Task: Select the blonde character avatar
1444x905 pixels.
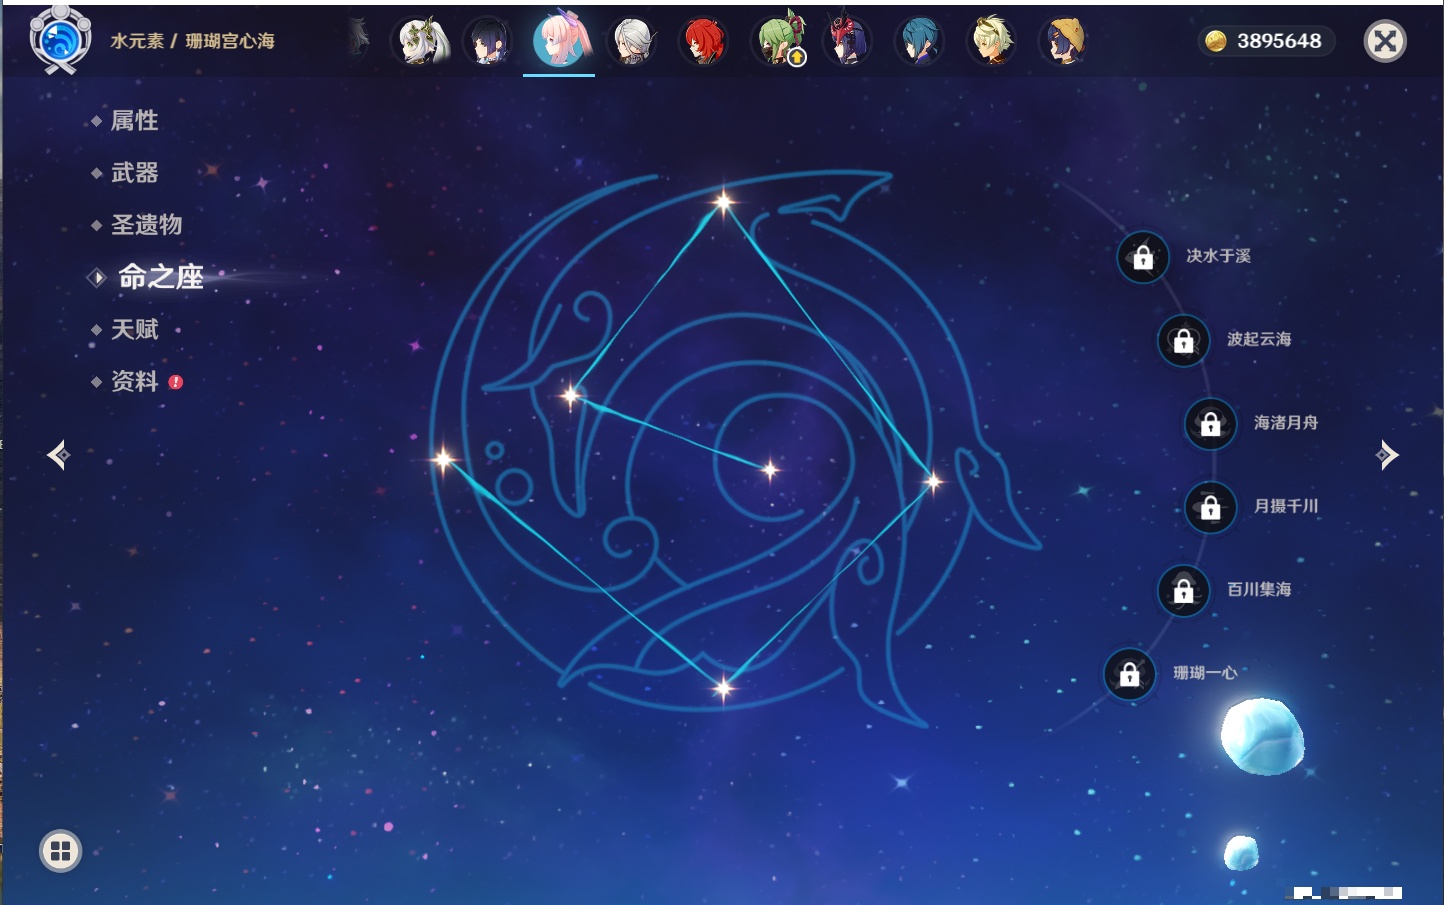Action: pyautogui.click(x=992, y=41)
